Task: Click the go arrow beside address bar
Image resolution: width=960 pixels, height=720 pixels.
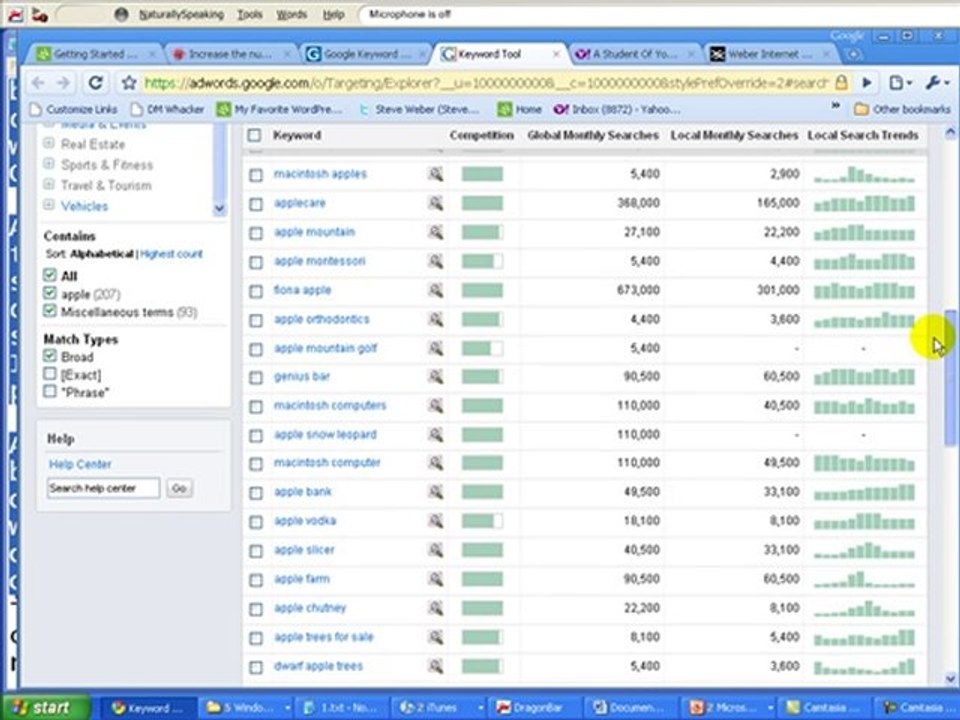Action: click(867, 82)
